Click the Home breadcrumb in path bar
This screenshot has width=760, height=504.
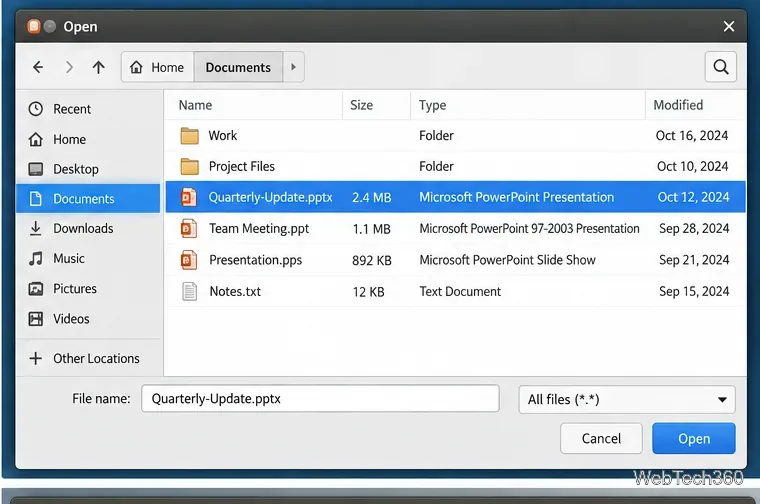[158, 67]
